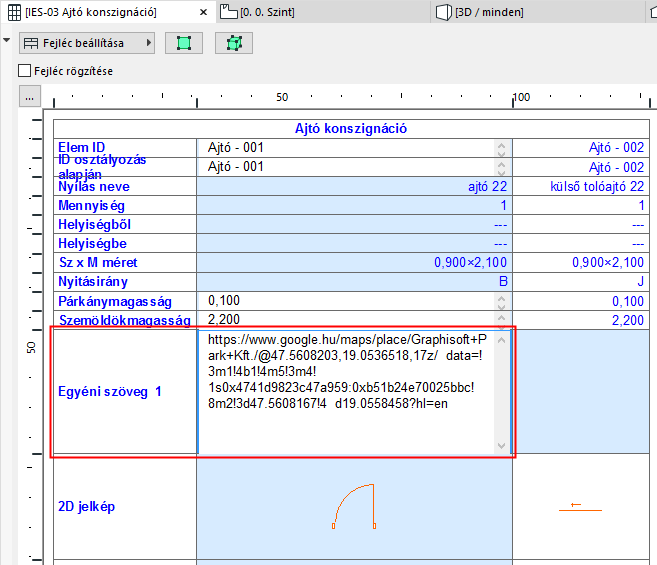Click the Elem ID cell Ajtó - 002

pyautogui.click(x=581, y=148)
